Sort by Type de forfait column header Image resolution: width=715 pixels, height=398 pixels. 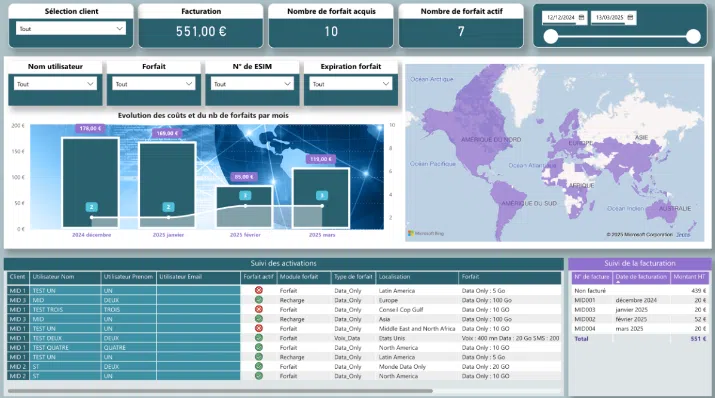click(x=353, y=277)
